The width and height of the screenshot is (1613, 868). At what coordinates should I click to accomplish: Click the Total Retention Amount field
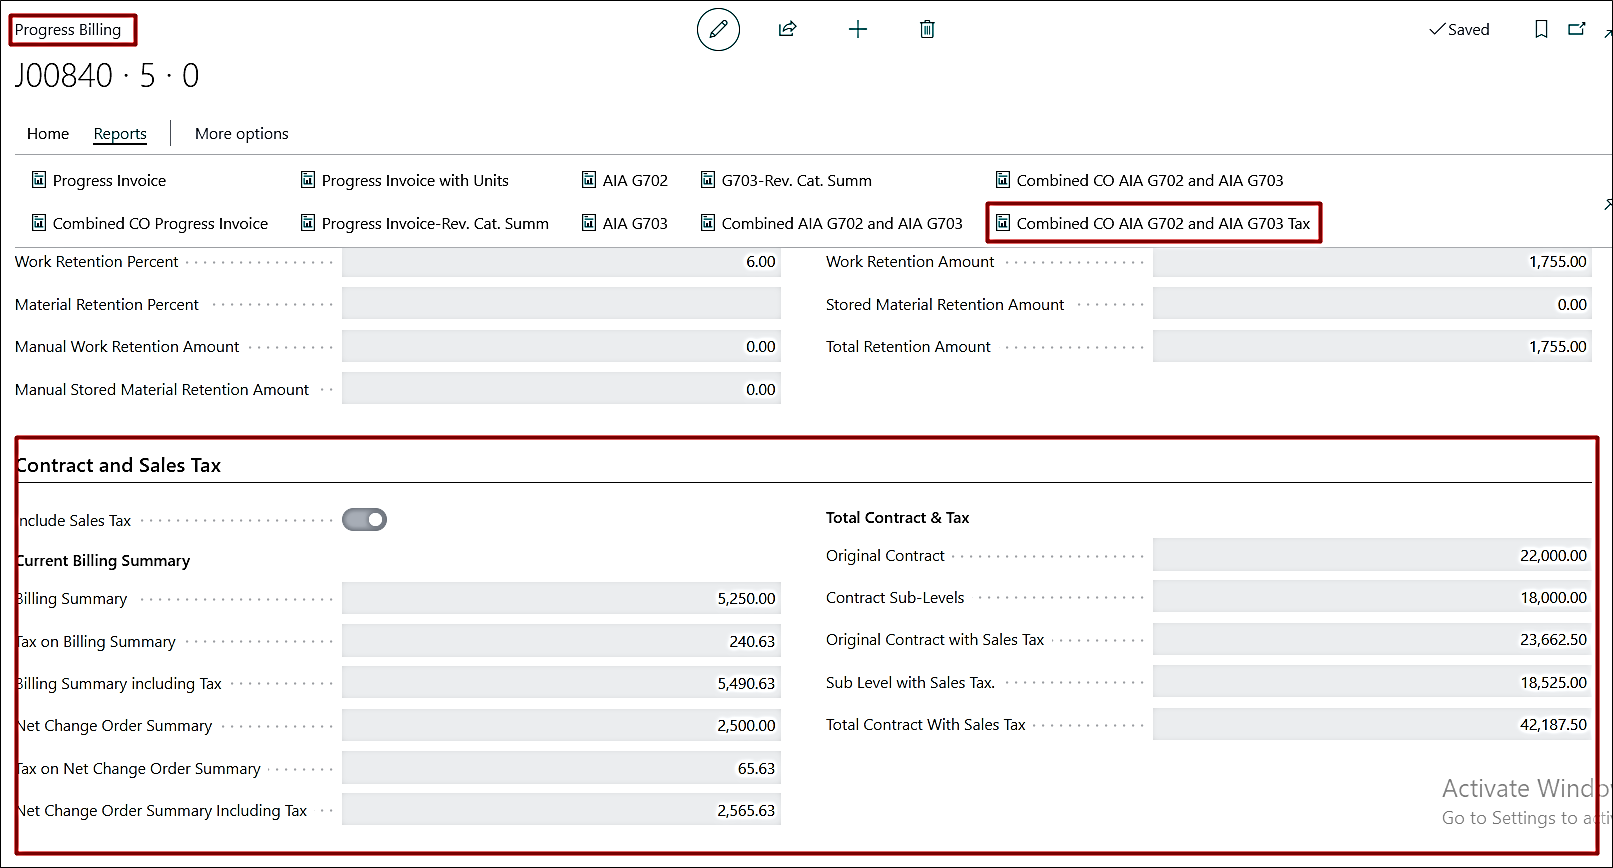(1372, 346)
